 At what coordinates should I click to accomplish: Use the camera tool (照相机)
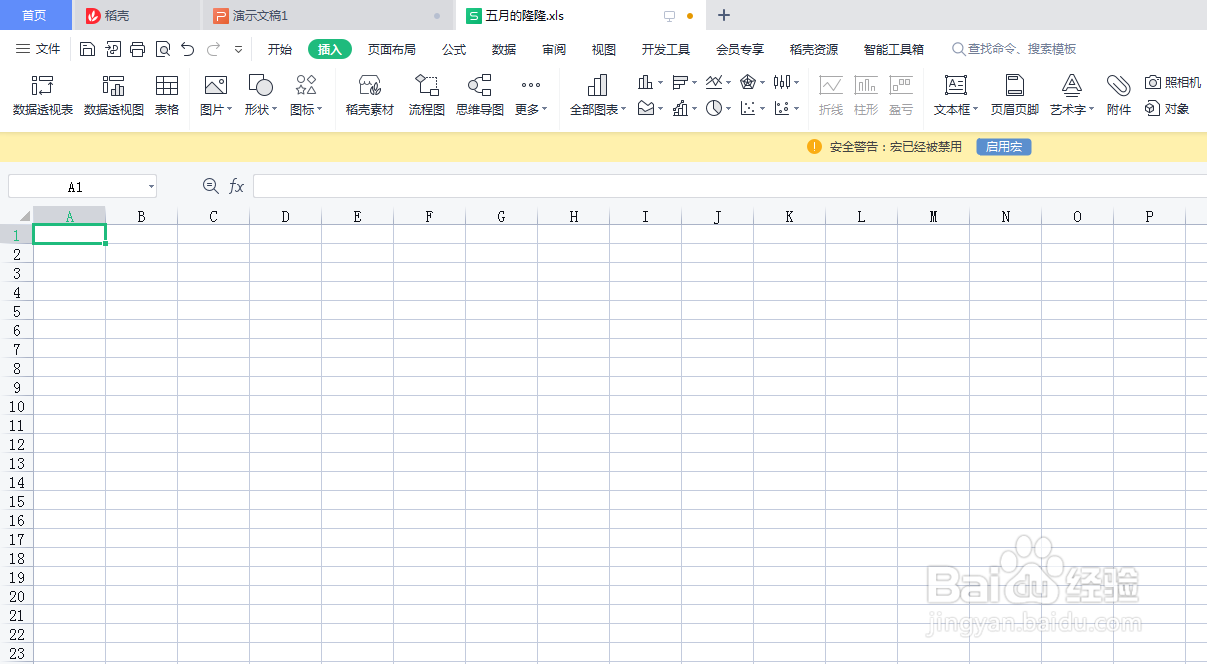(1173, 84)
